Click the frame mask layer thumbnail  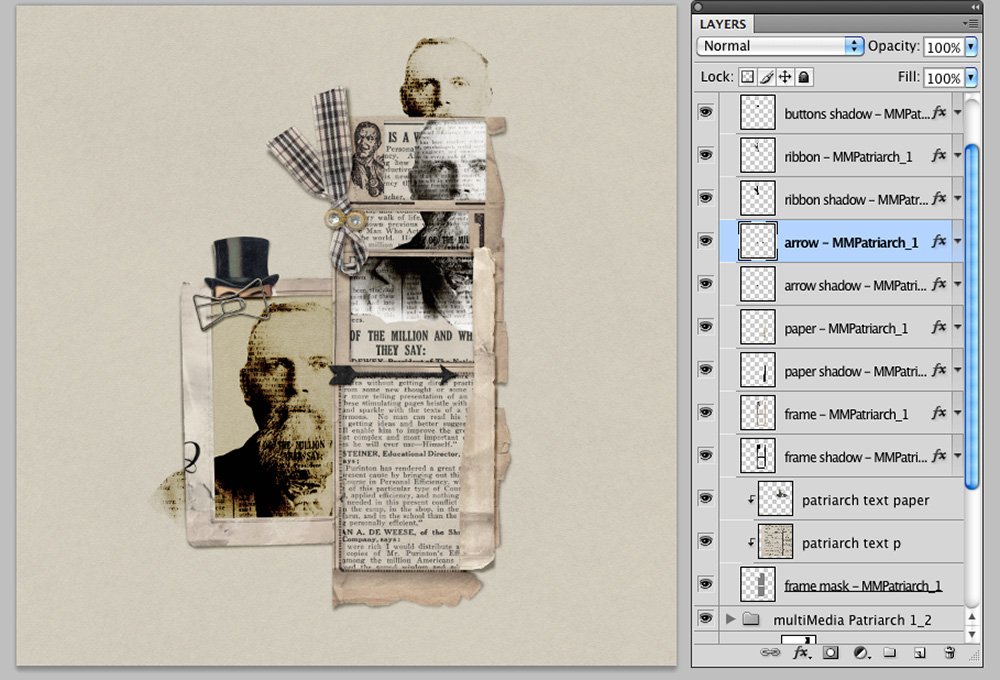click(x=758, y=584)
